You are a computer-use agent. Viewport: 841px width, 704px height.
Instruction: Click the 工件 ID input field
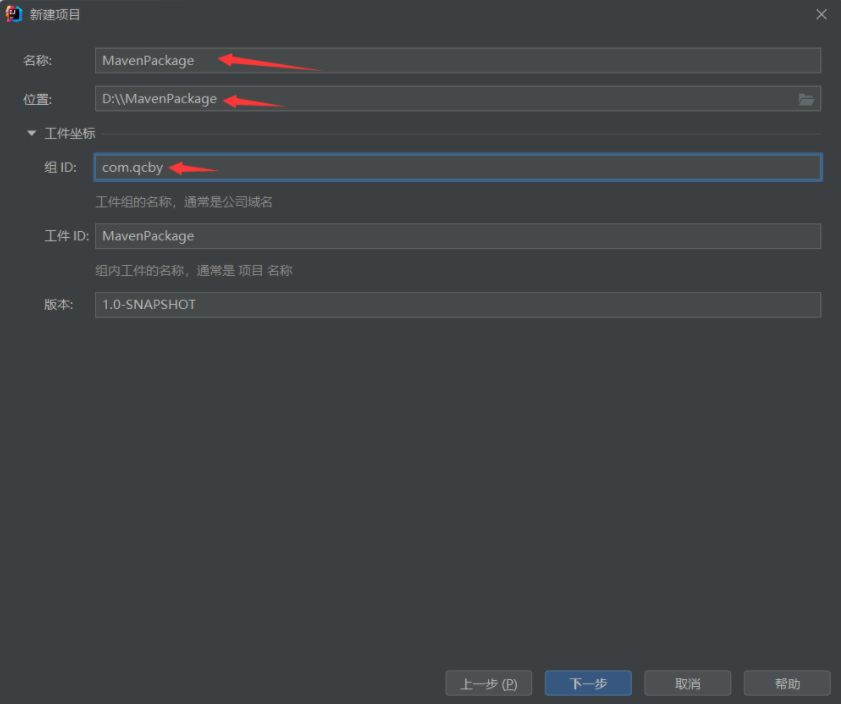point(458,236)
